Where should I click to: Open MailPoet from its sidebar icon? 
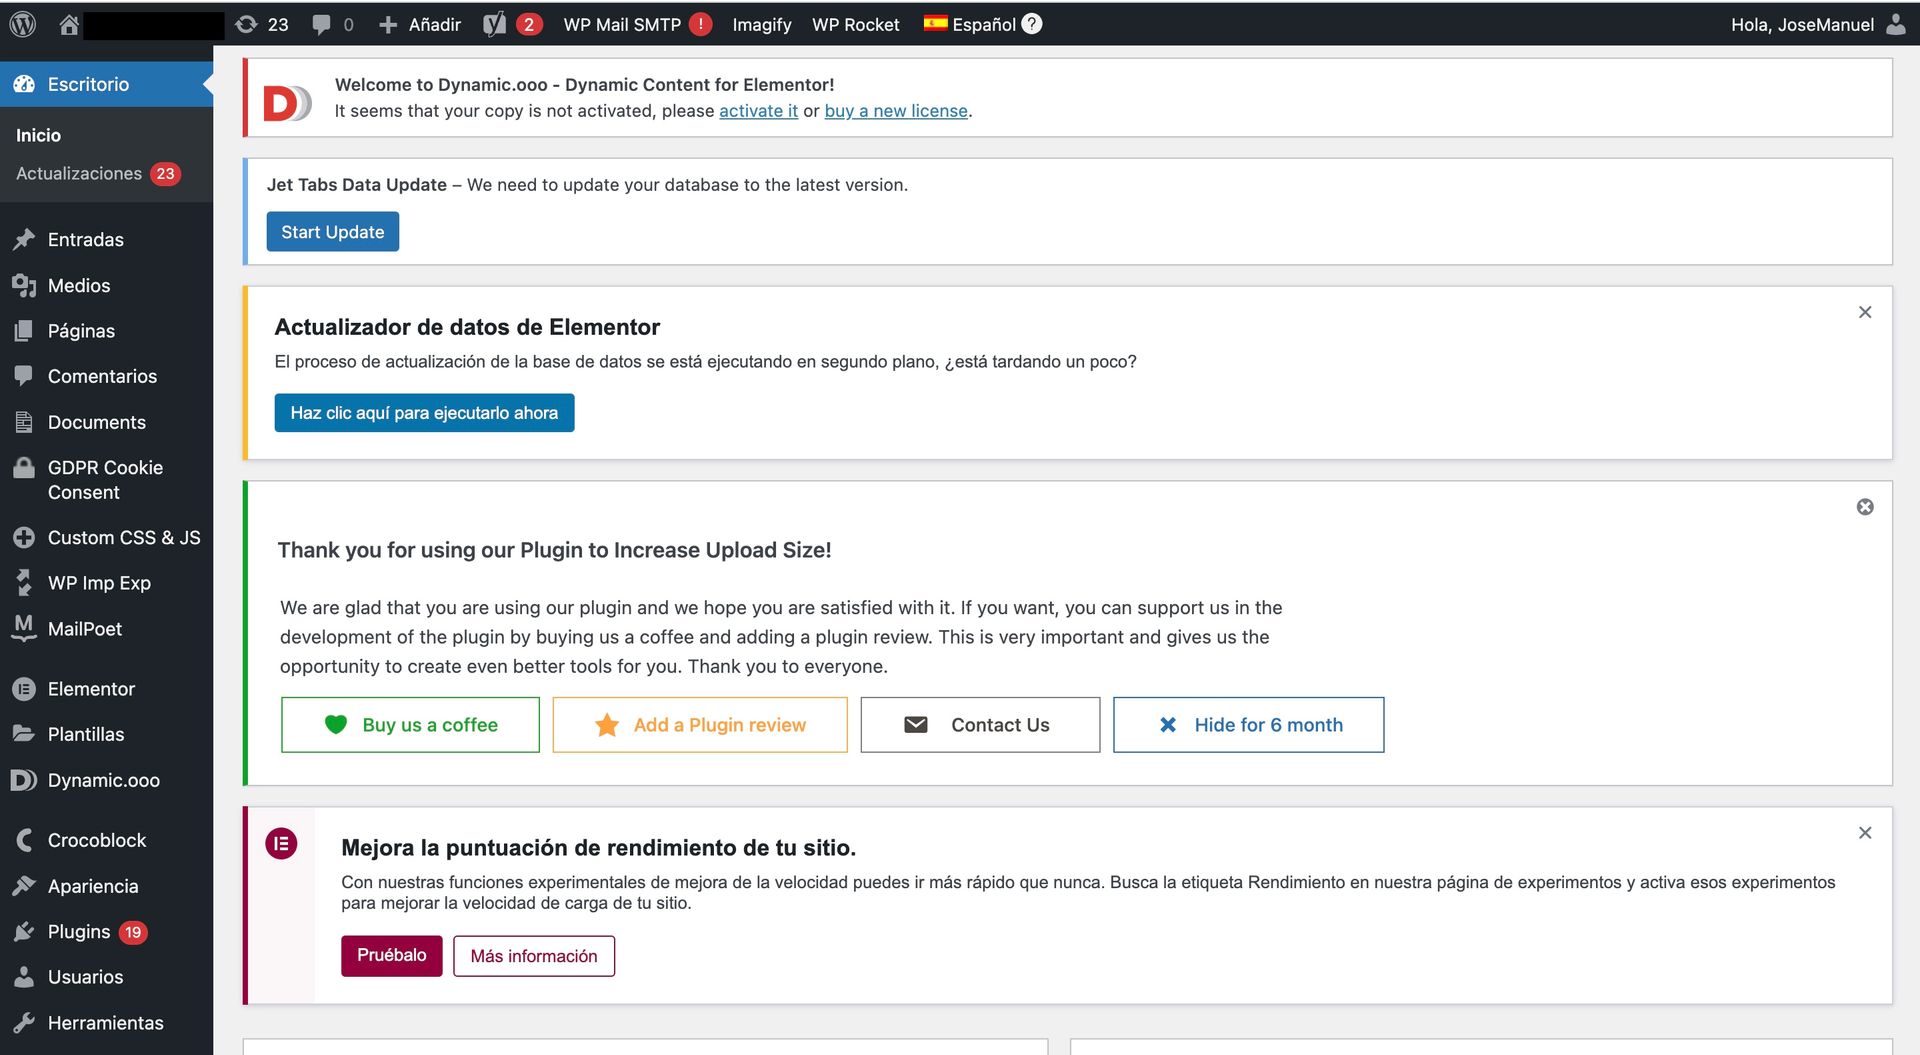[23, 628]
